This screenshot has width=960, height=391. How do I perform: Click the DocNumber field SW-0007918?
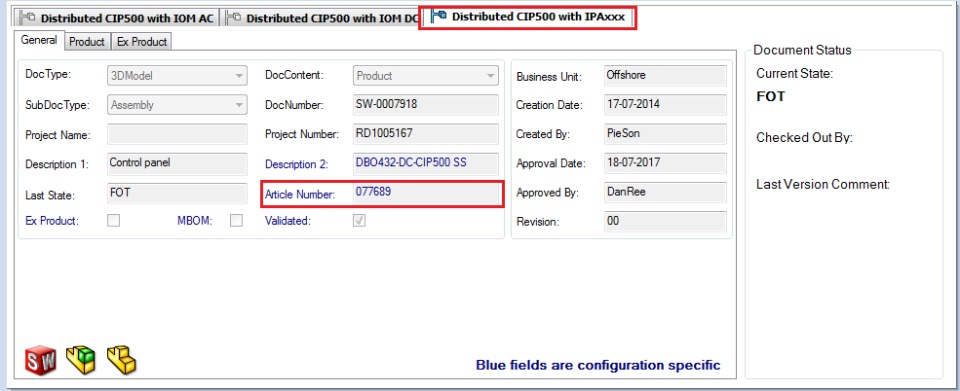[x=426, y=105]
